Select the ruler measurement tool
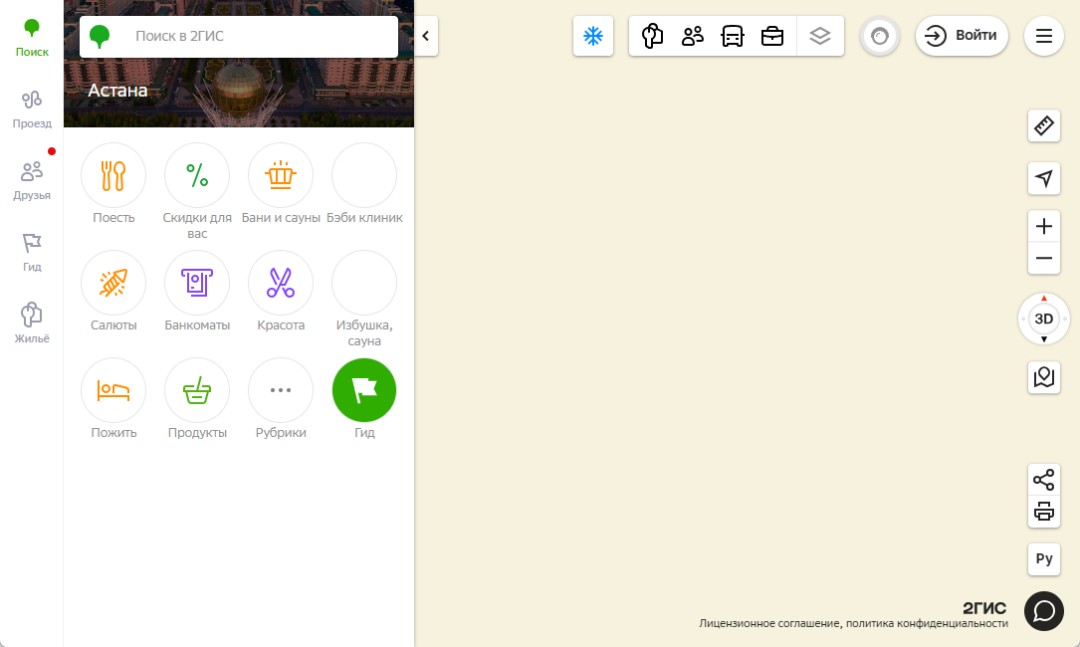The width and height of the screenshot is (1080, 647). (x=1044, y=125)
